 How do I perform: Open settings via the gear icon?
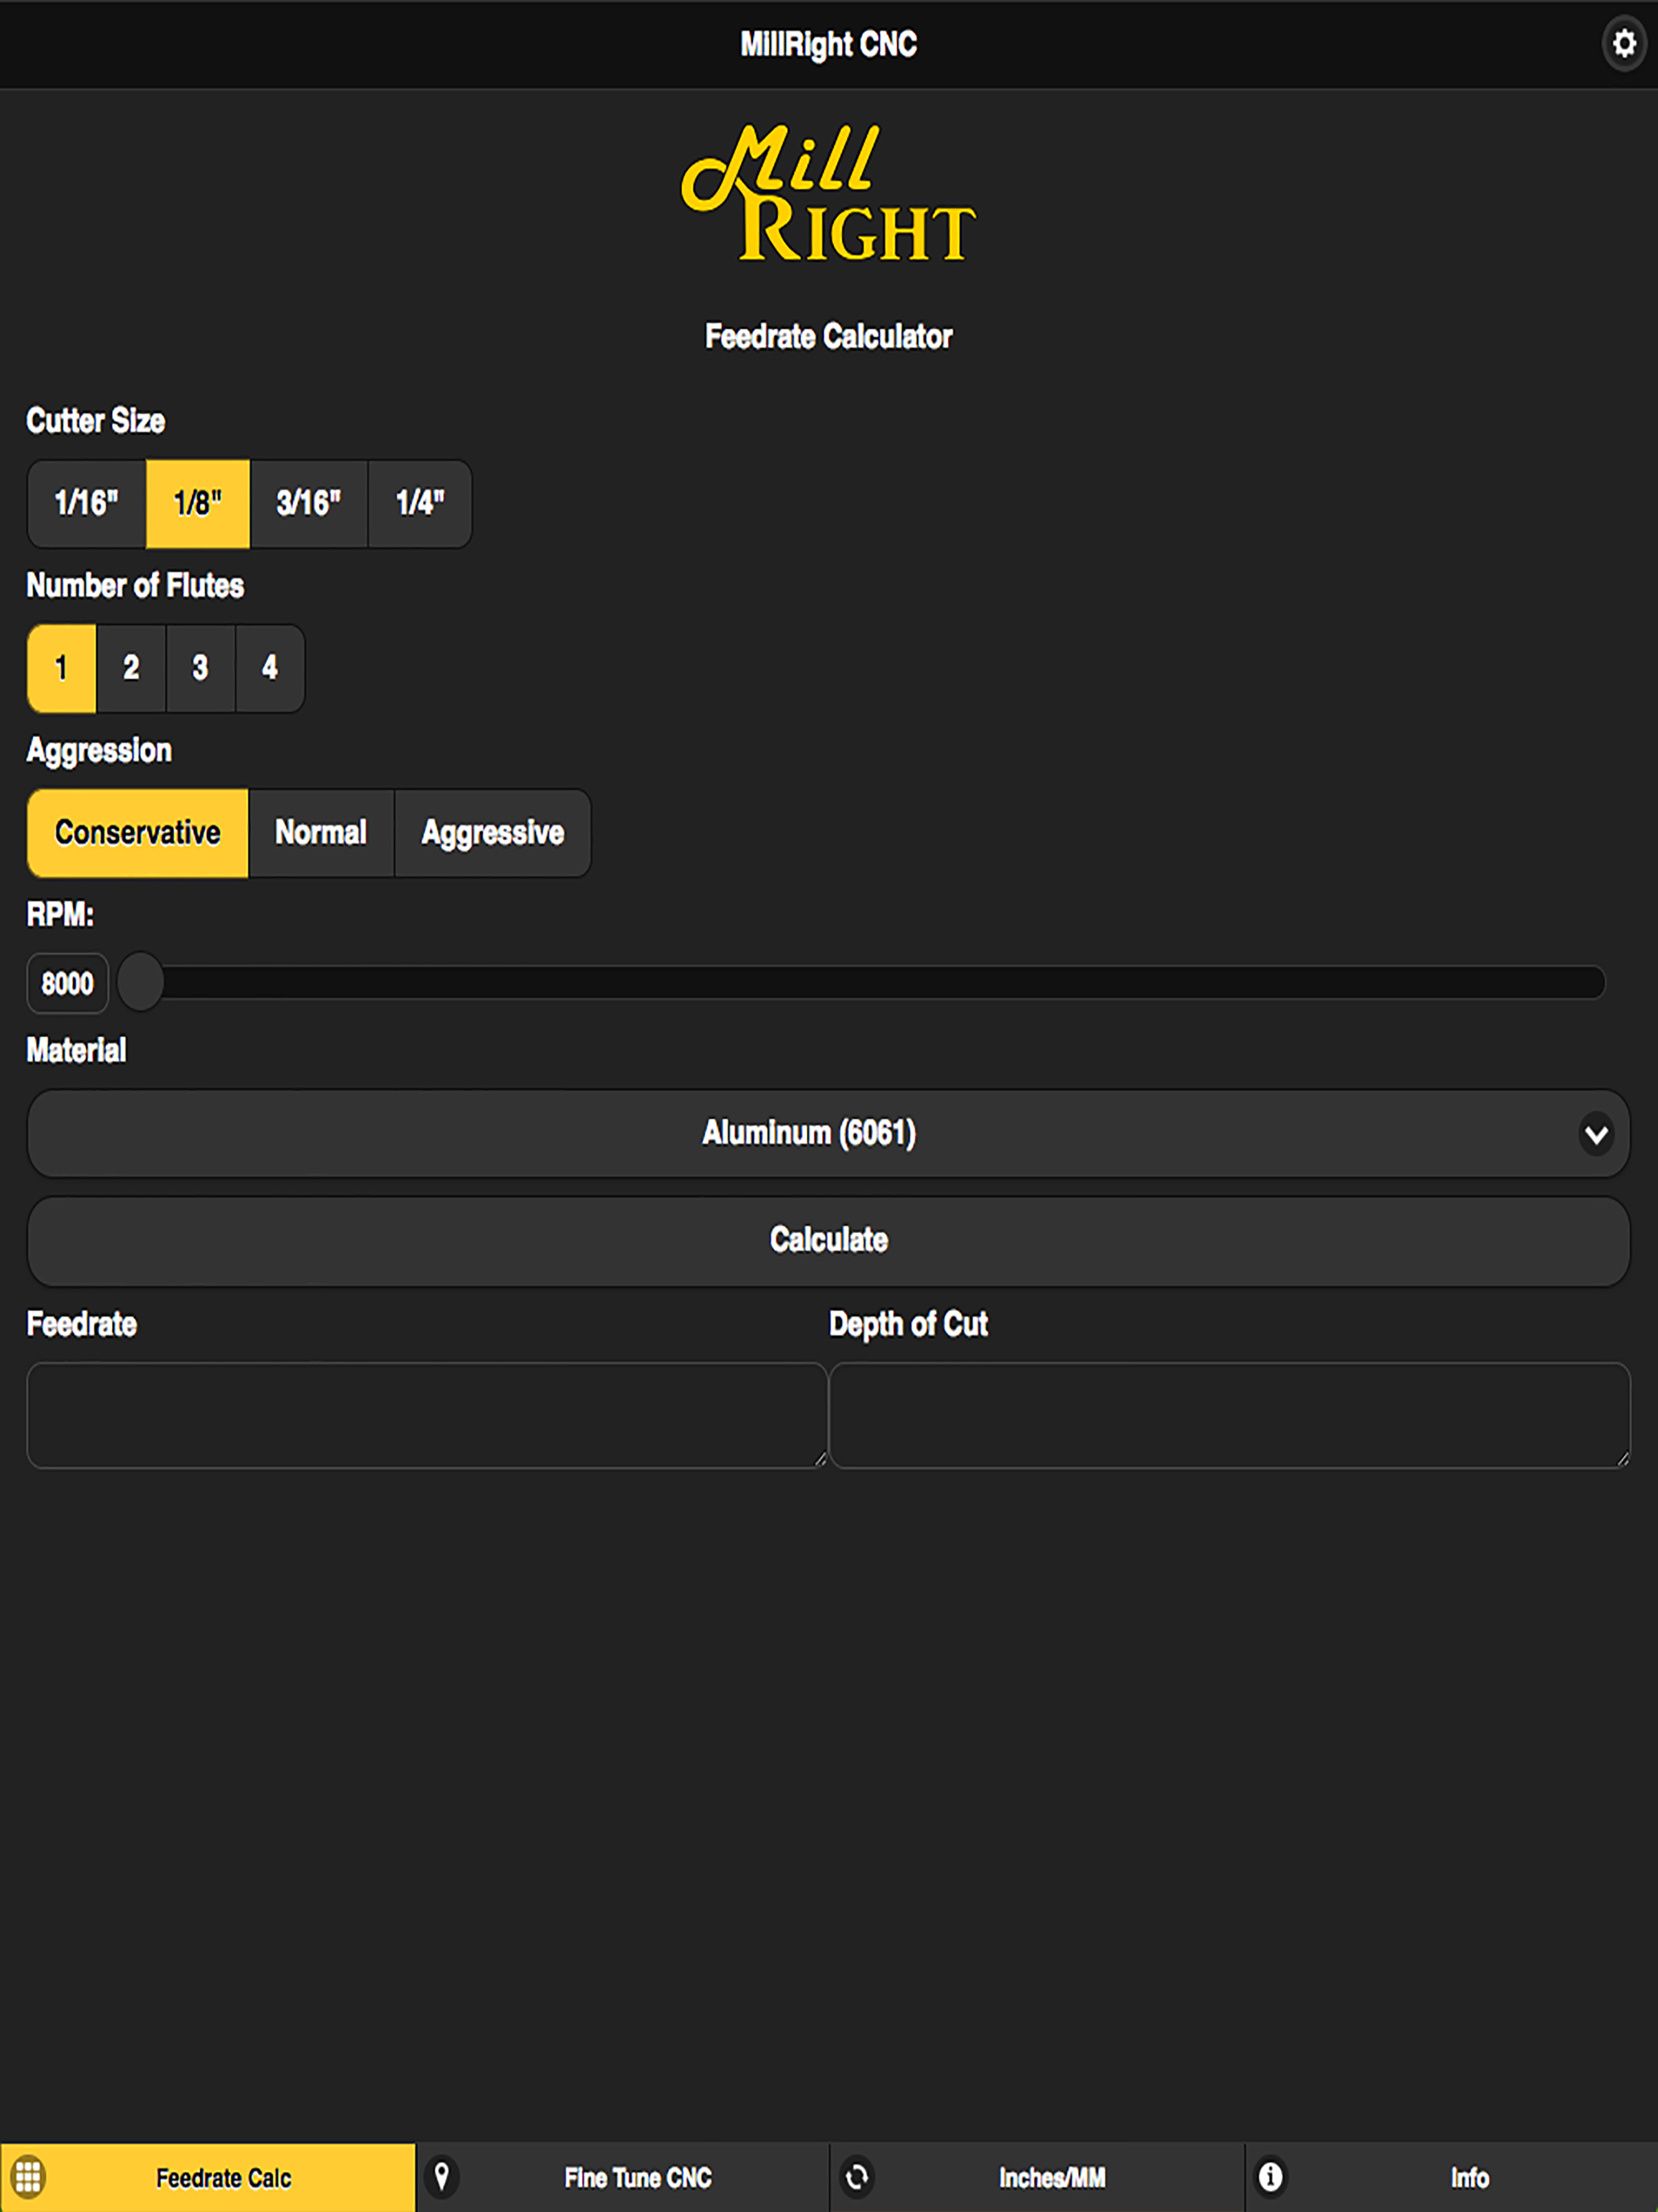(1624, 44)
